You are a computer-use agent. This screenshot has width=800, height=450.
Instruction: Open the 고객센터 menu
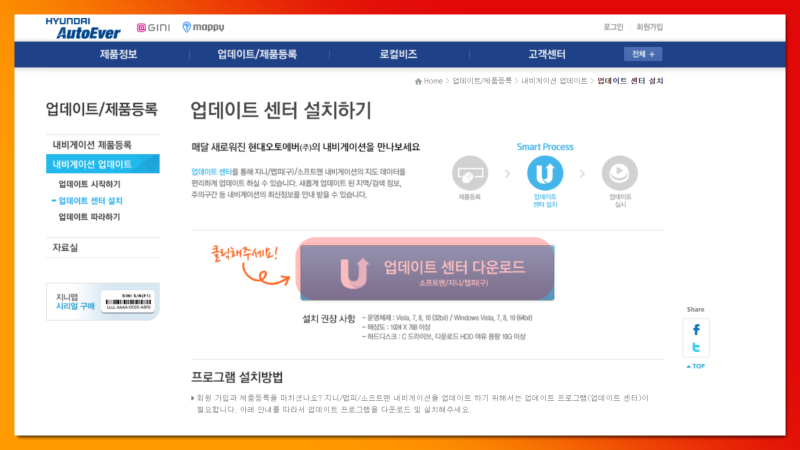click(x=546, y=54)
